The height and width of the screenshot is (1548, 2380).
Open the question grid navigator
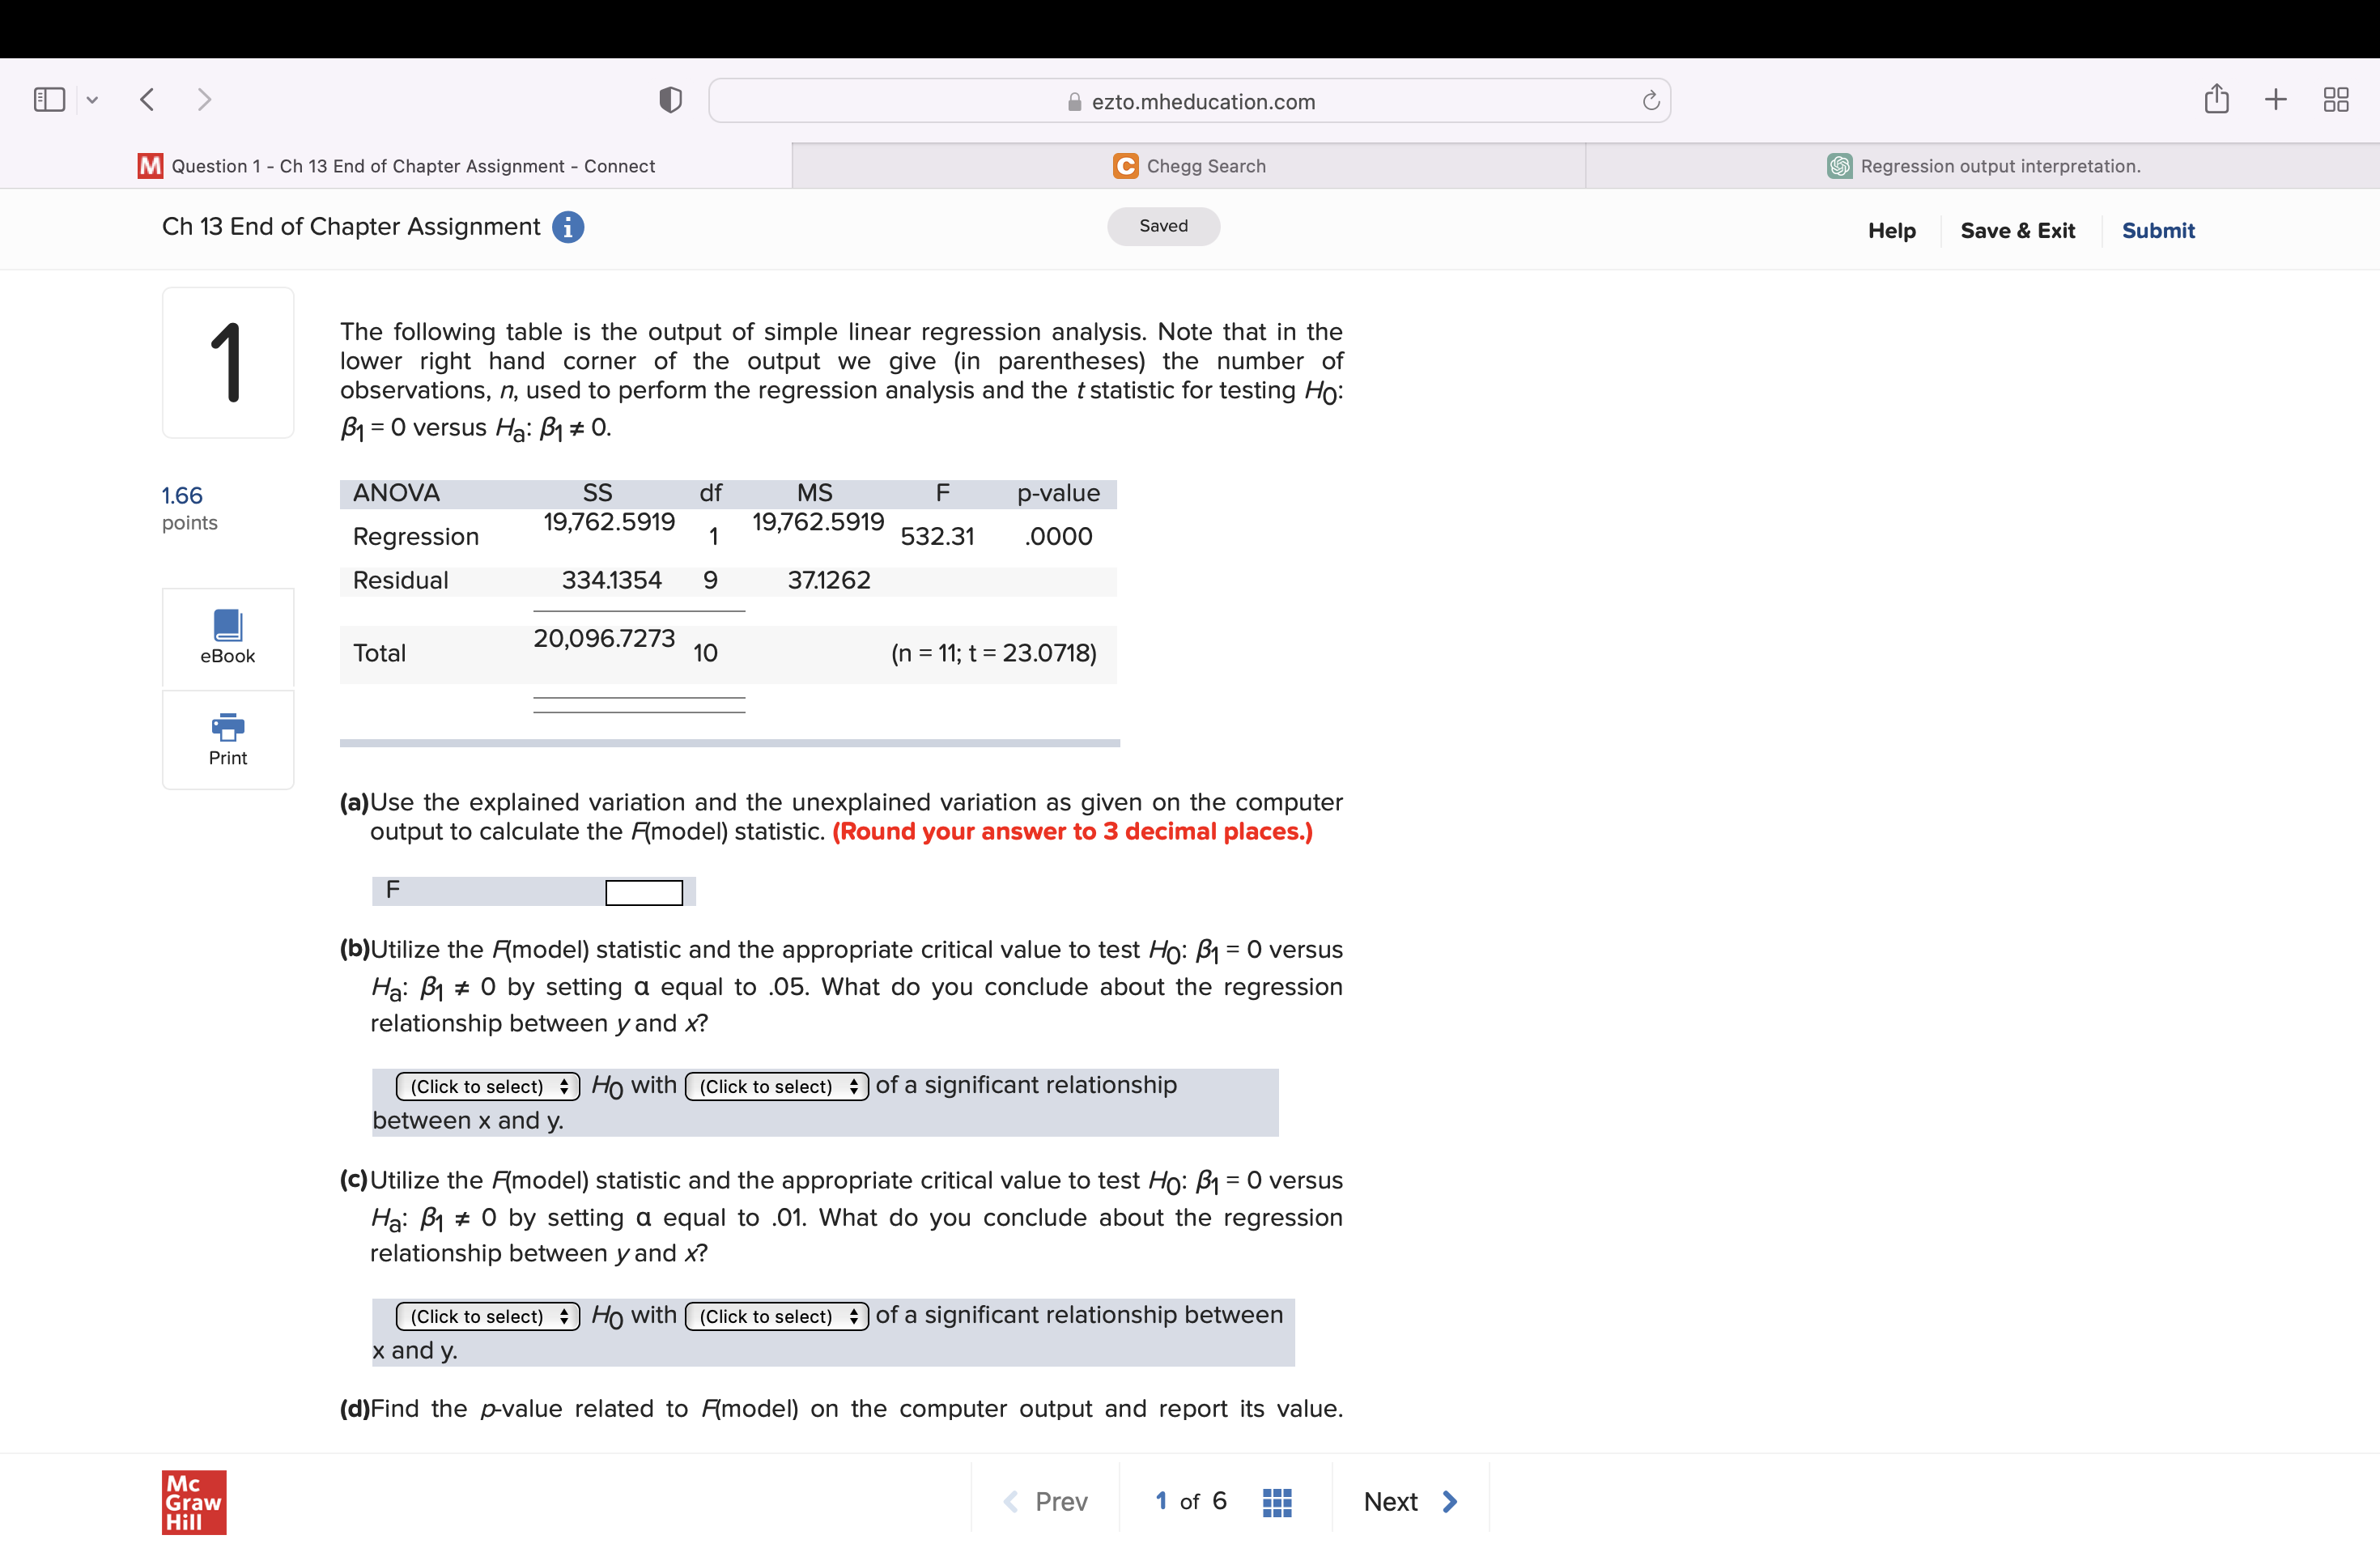pyautogui.click(x=1277, y=1502)
